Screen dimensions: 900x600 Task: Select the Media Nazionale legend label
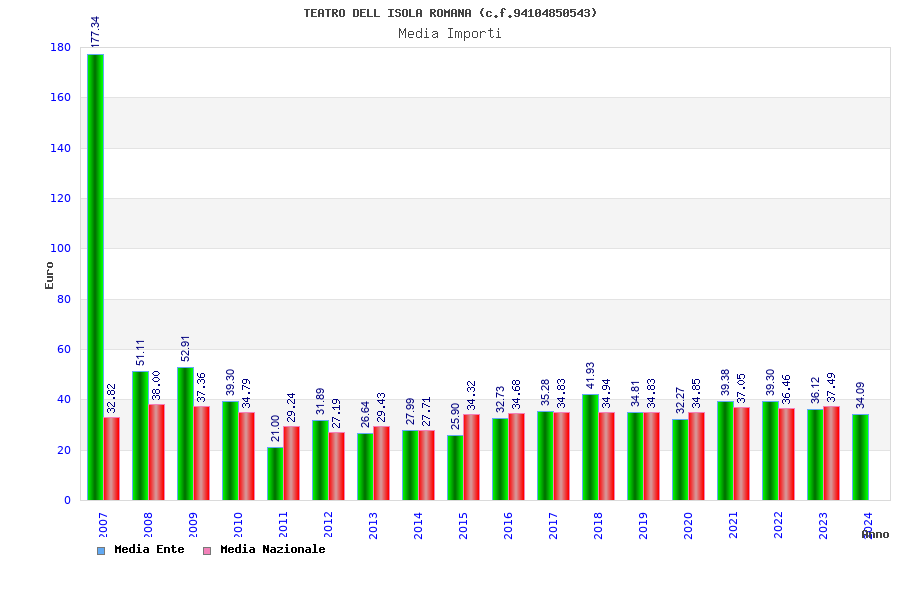(273, 549)
